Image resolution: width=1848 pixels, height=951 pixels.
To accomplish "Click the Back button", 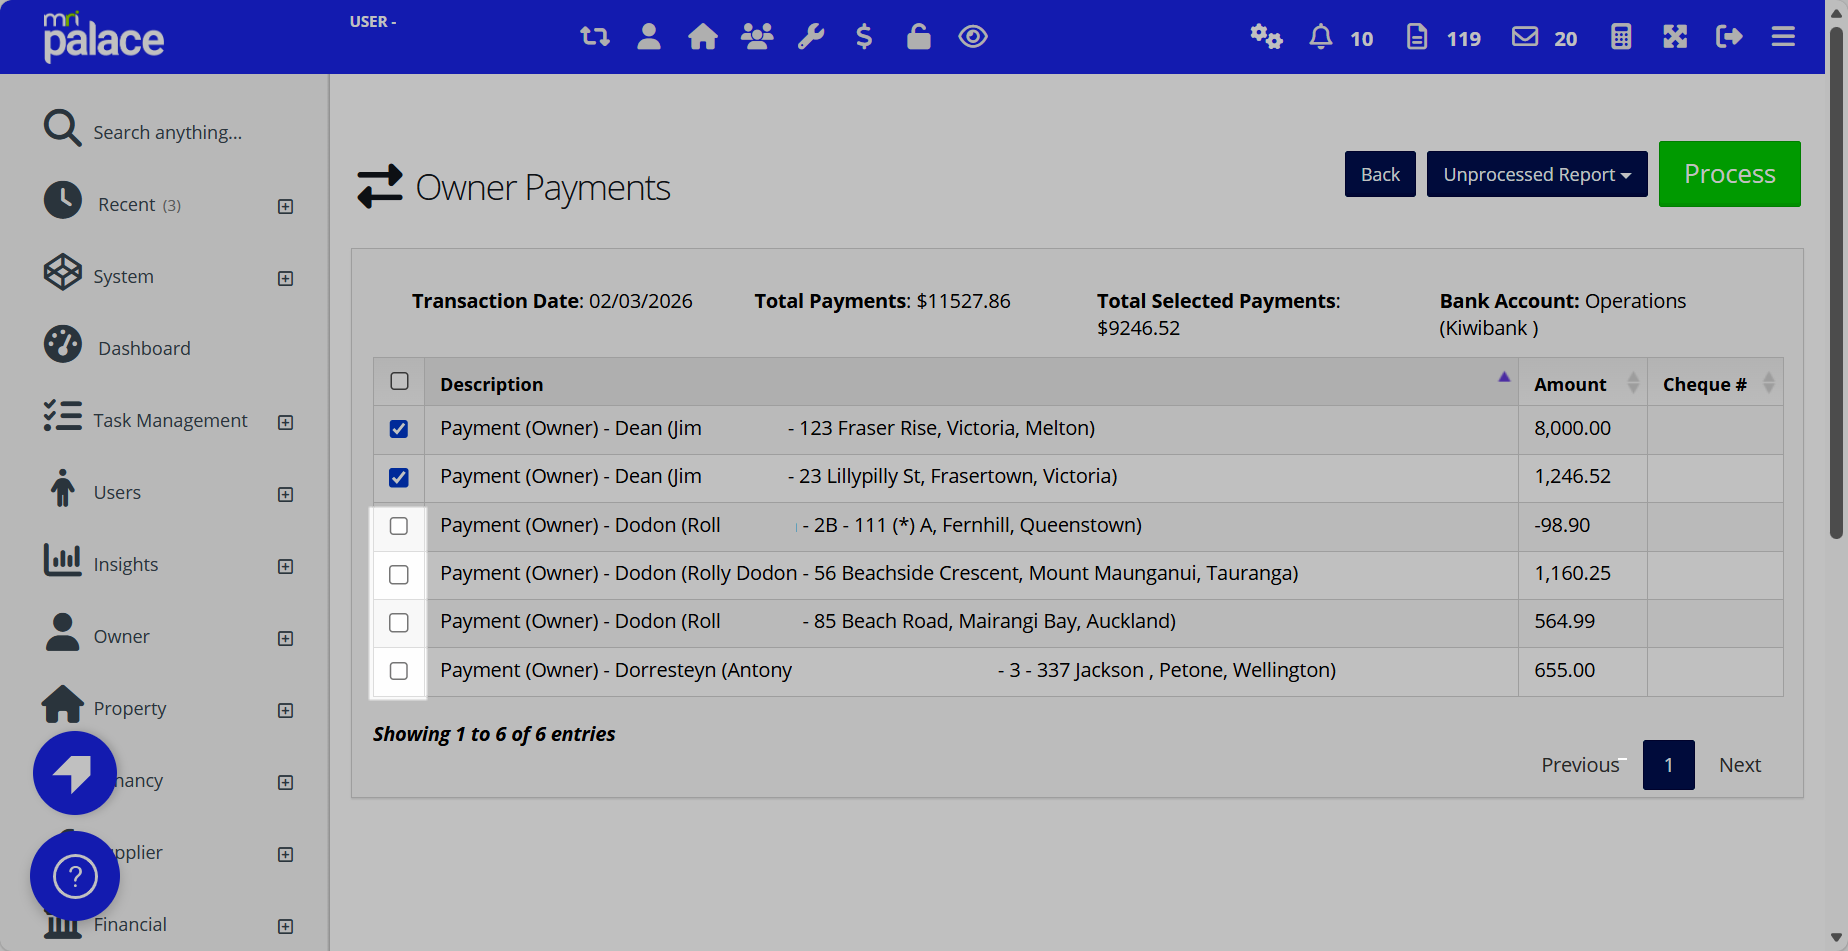I will tap(1380, 174).
